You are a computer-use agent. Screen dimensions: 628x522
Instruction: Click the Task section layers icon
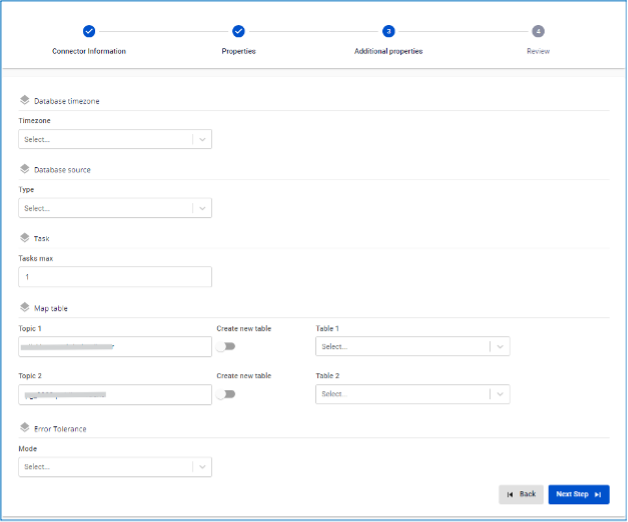[x=24, y=238]
